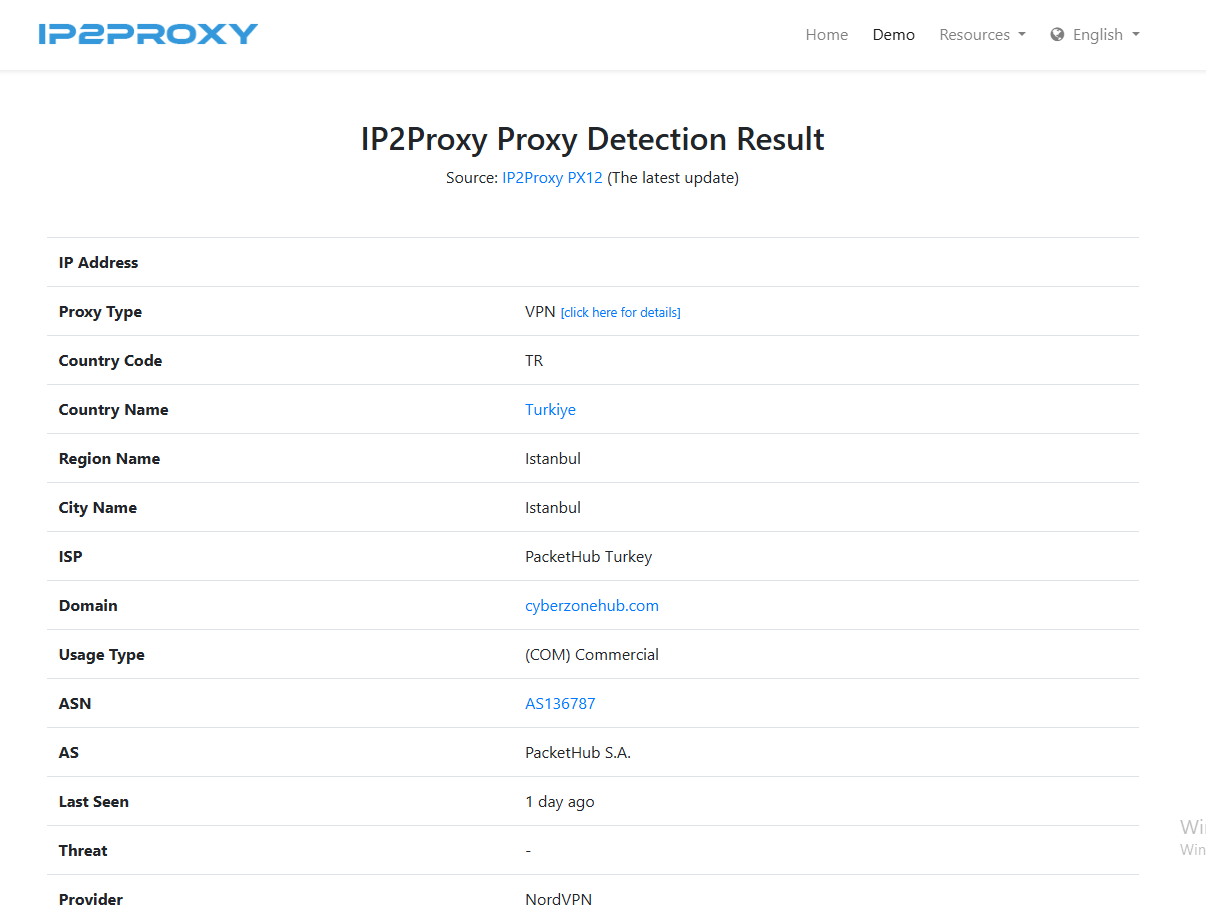Image resolution: width=1206 pixels, height=909 pixels.
Task: Click the globe language icon
Action: pyautogui.click(x=1057, y=34)
